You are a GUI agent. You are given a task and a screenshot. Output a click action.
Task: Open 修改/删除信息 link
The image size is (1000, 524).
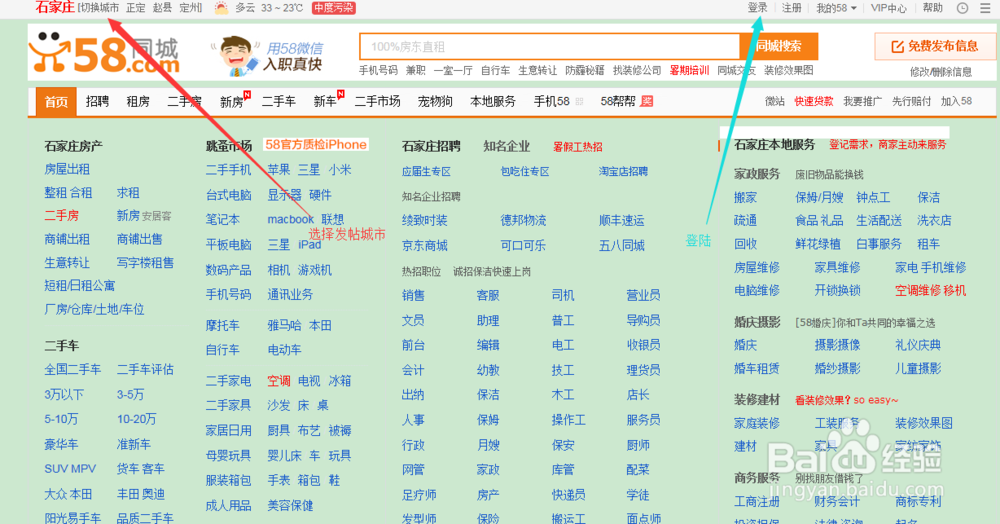tap(941, 71)
